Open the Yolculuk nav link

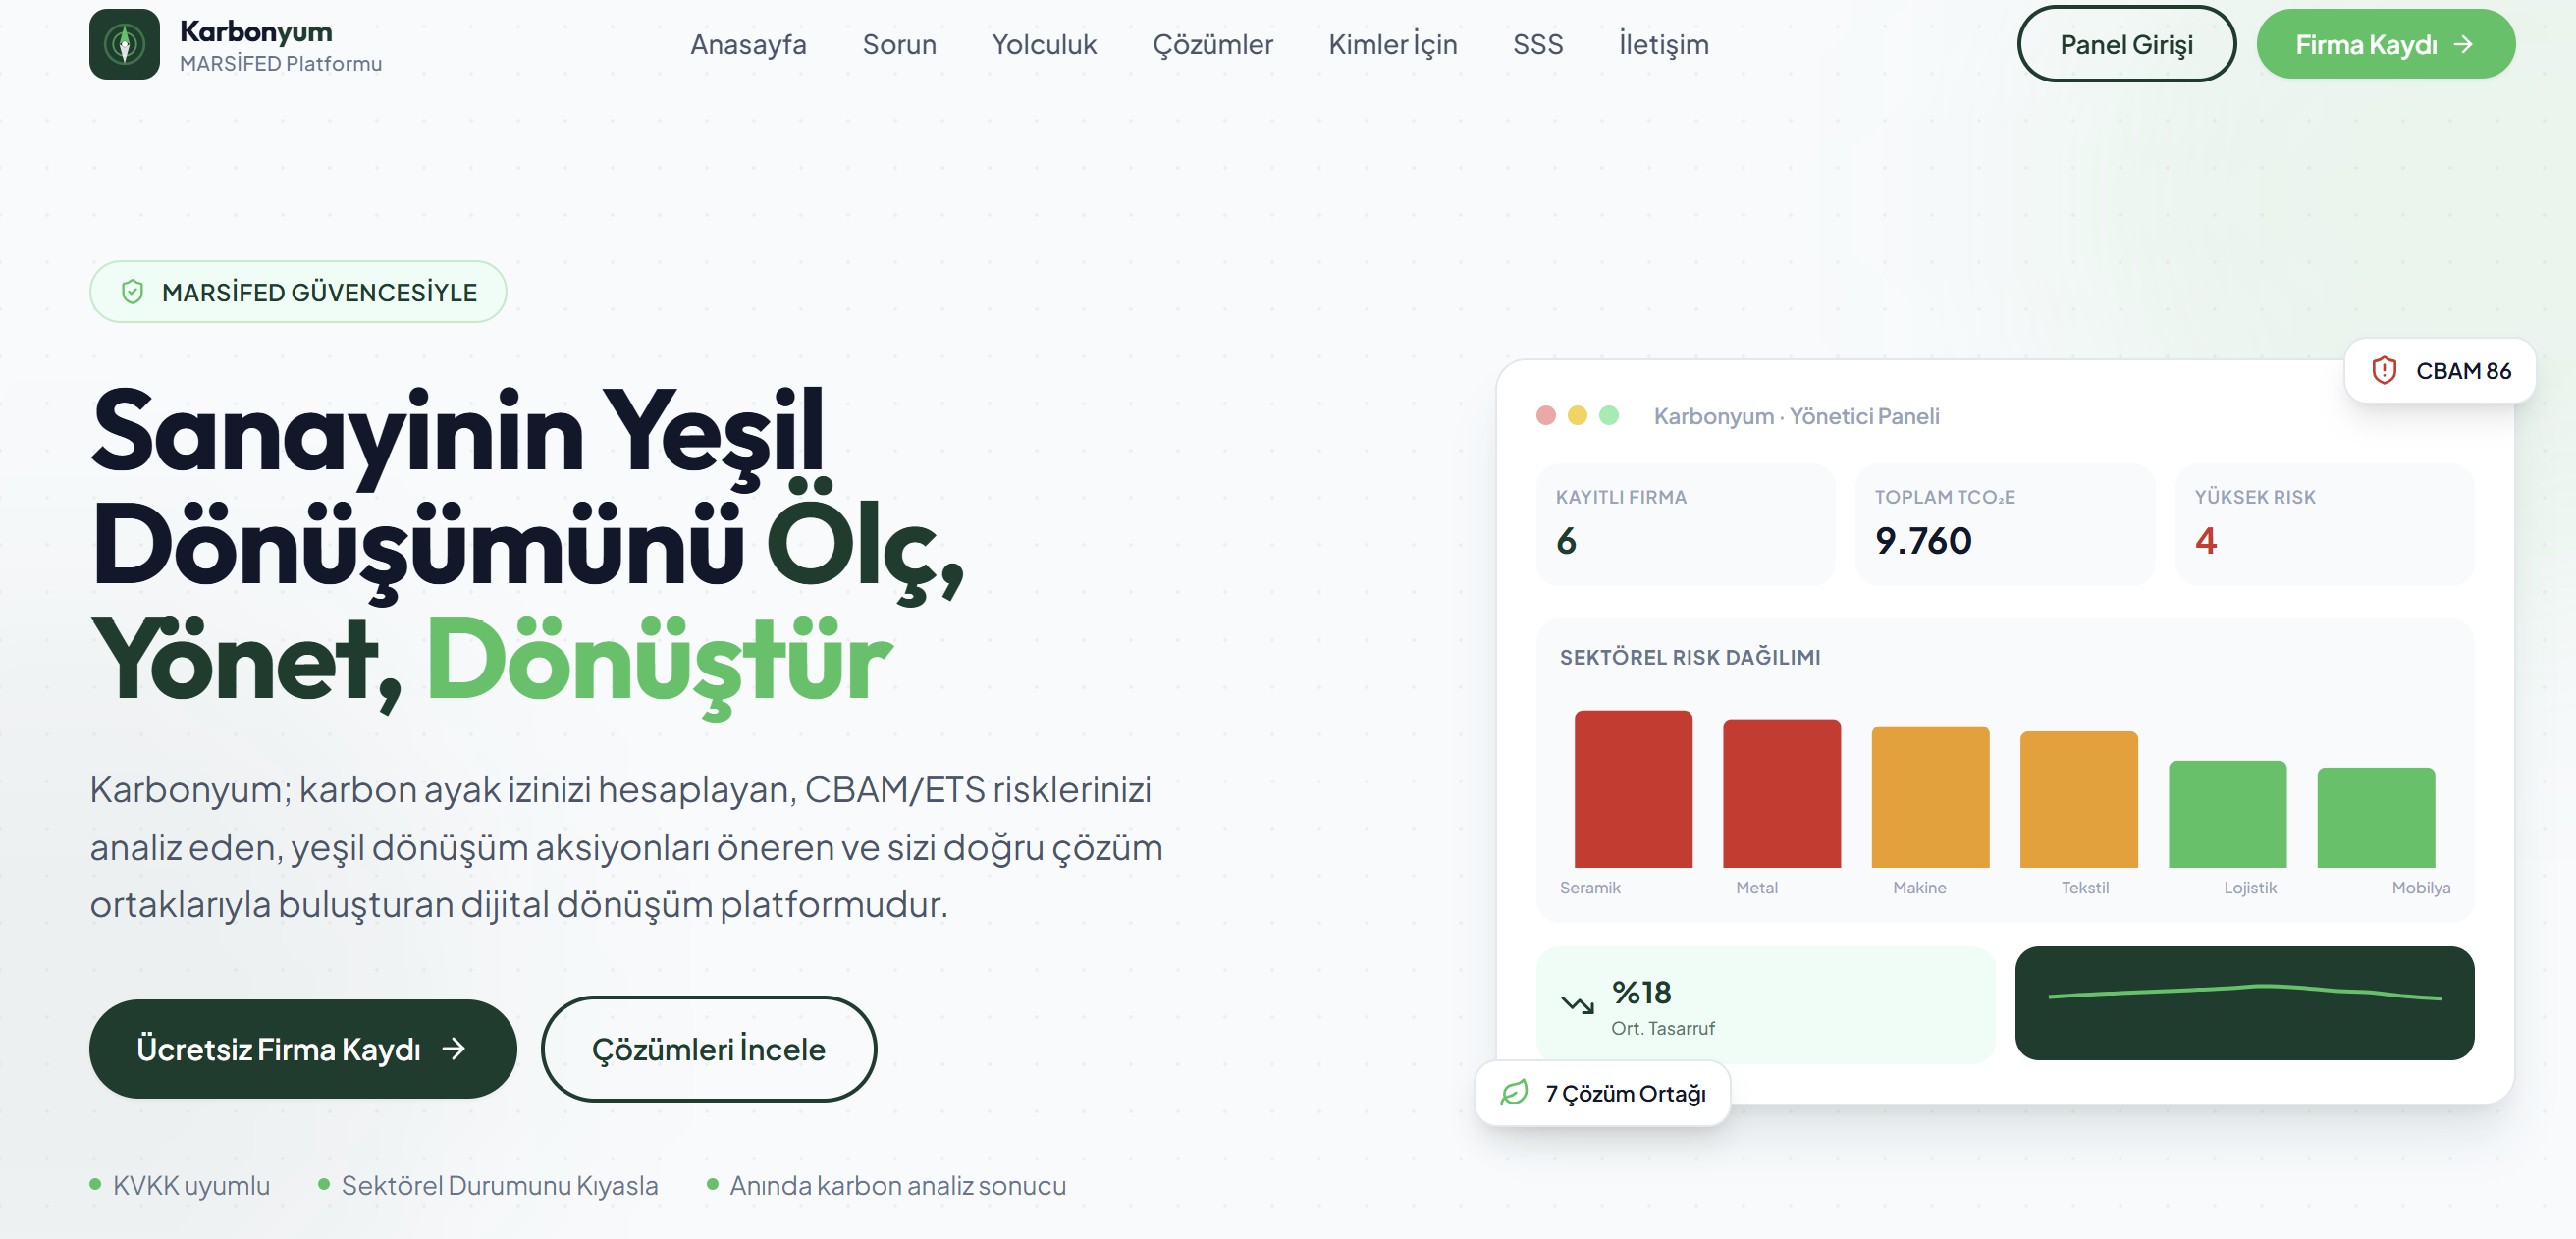[x=1044, y=44]
